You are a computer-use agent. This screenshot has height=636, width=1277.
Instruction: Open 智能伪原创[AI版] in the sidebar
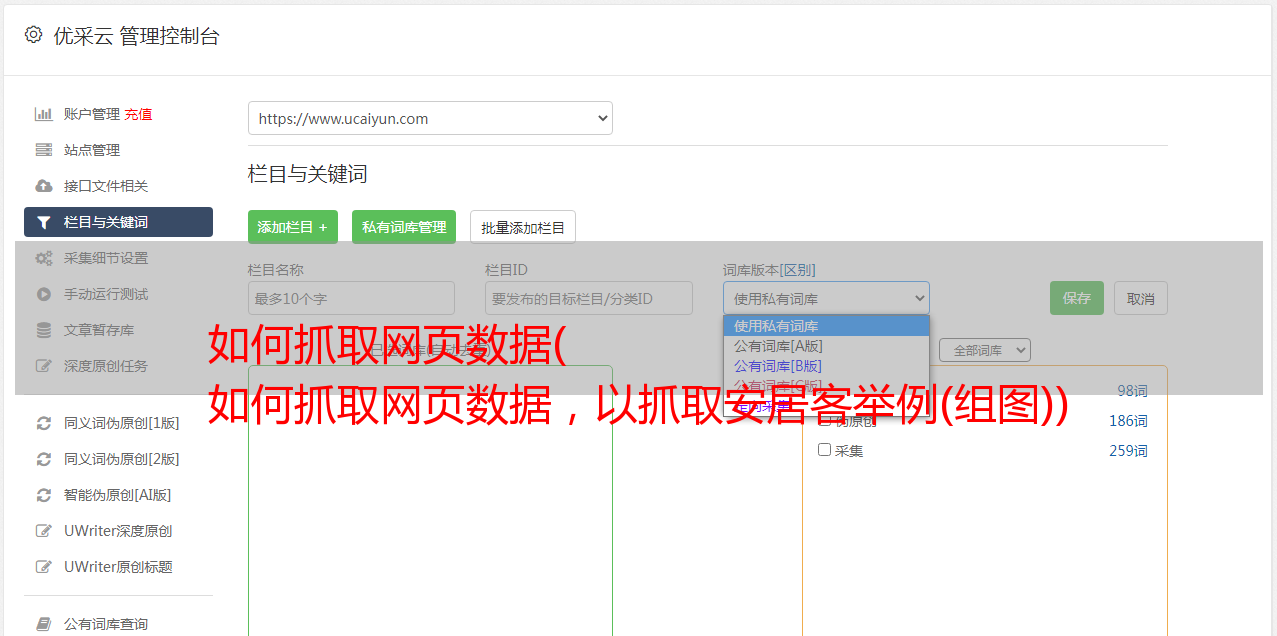[118, 495]
